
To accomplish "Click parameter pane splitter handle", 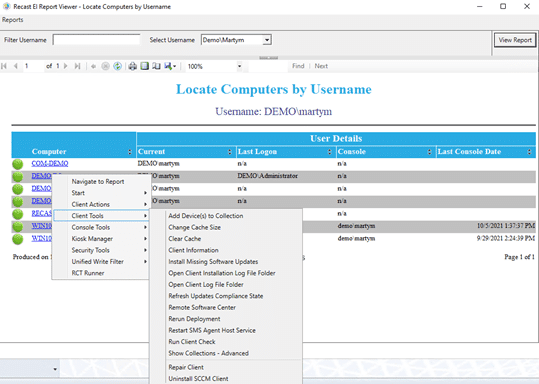I will [x=268, y=58].
